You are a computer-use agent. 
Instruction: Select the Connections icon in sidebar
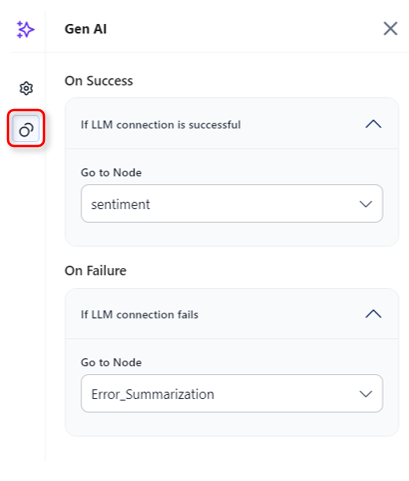(x=26, y=130)
